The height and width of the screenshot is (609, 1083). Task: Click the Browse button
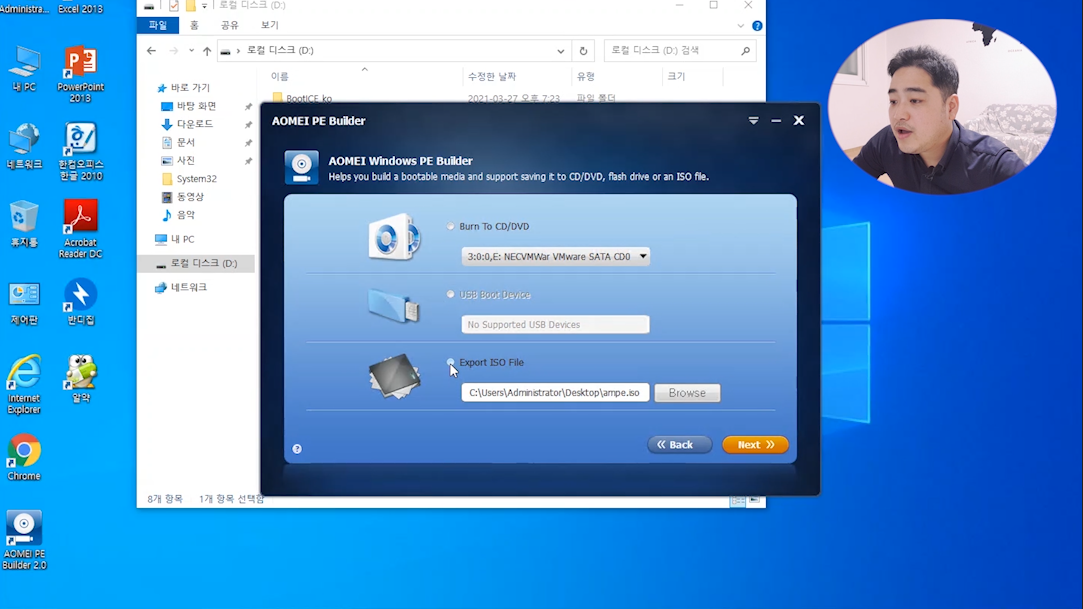coord(687,393)
